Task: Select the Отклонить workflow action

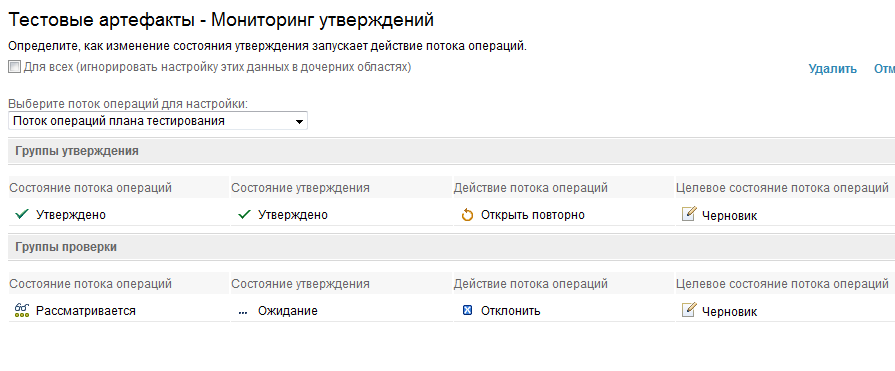Action: (510, 311)
